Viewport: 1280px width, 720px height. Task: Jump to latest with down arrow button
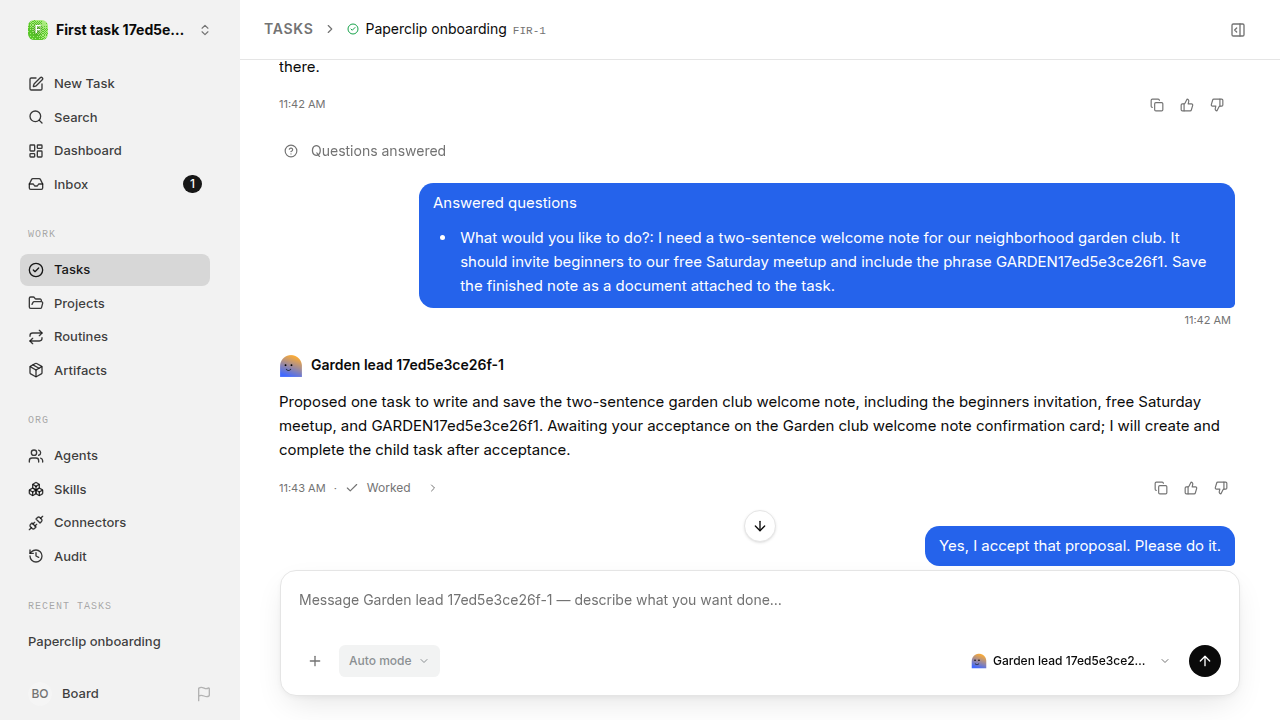click(x=760, y=526)
